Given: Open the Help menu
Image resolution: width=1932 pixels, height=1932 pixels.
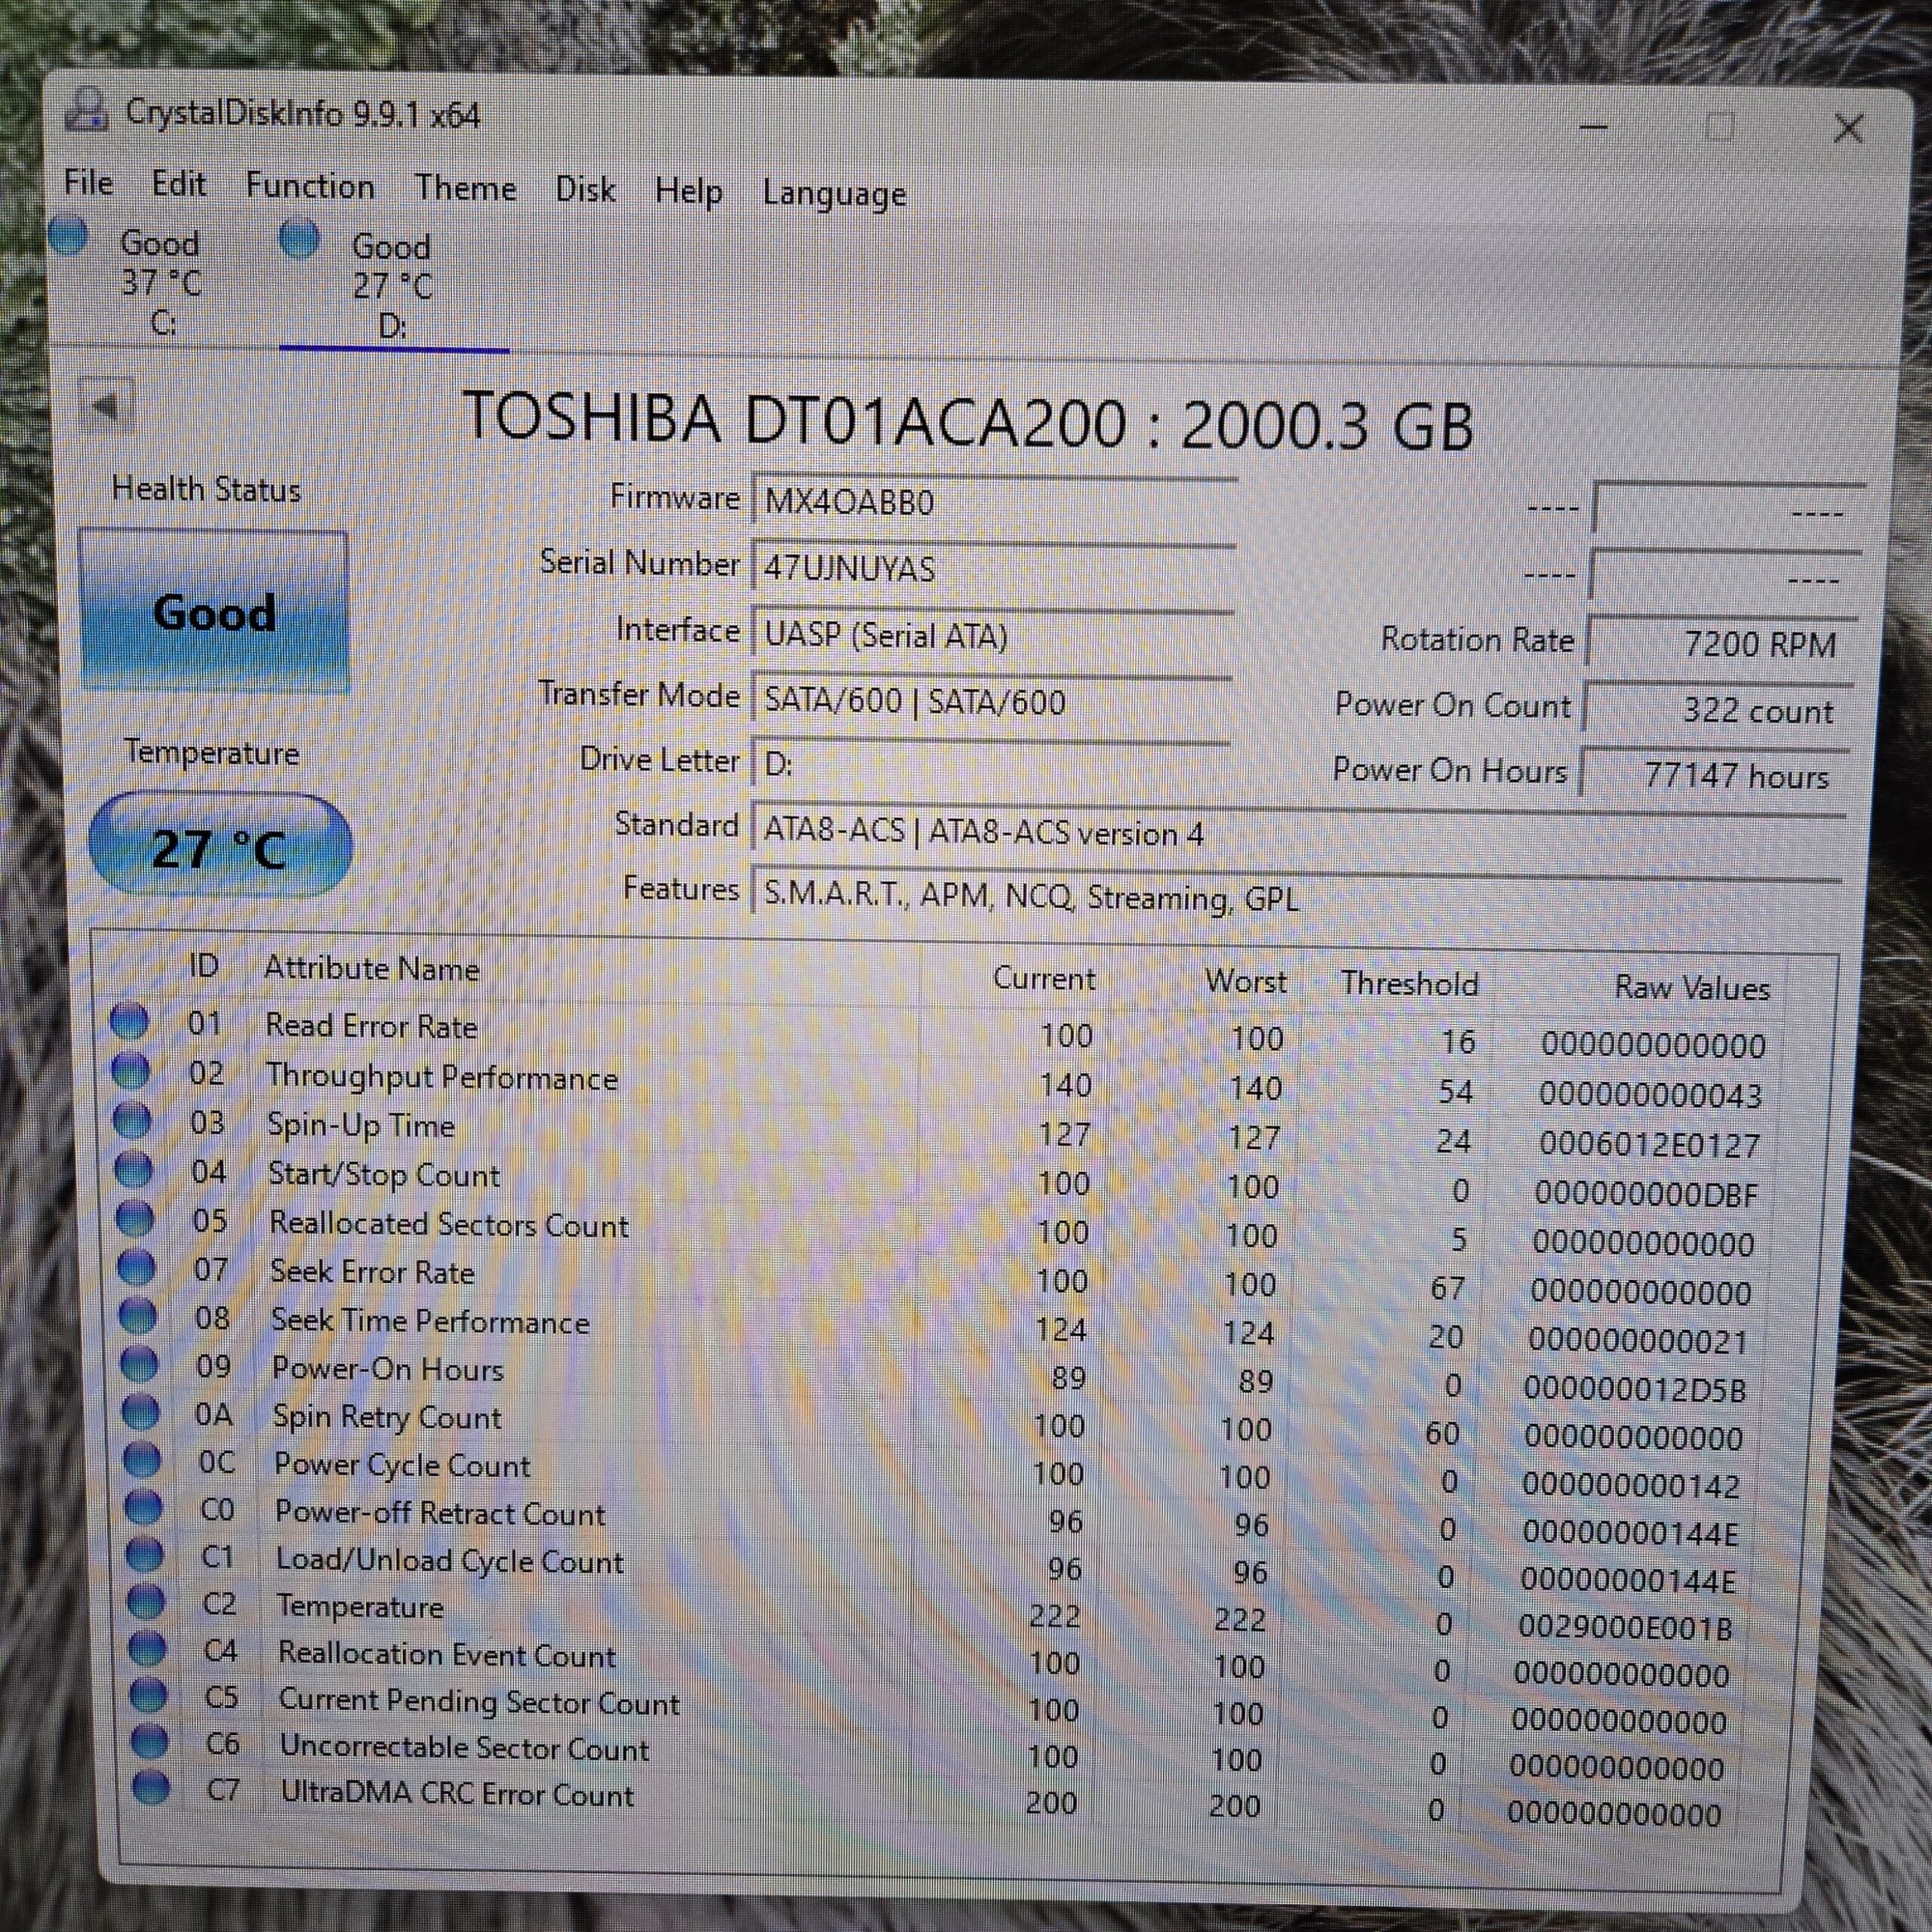Looking at the screenshot, I should coord(688,191).
